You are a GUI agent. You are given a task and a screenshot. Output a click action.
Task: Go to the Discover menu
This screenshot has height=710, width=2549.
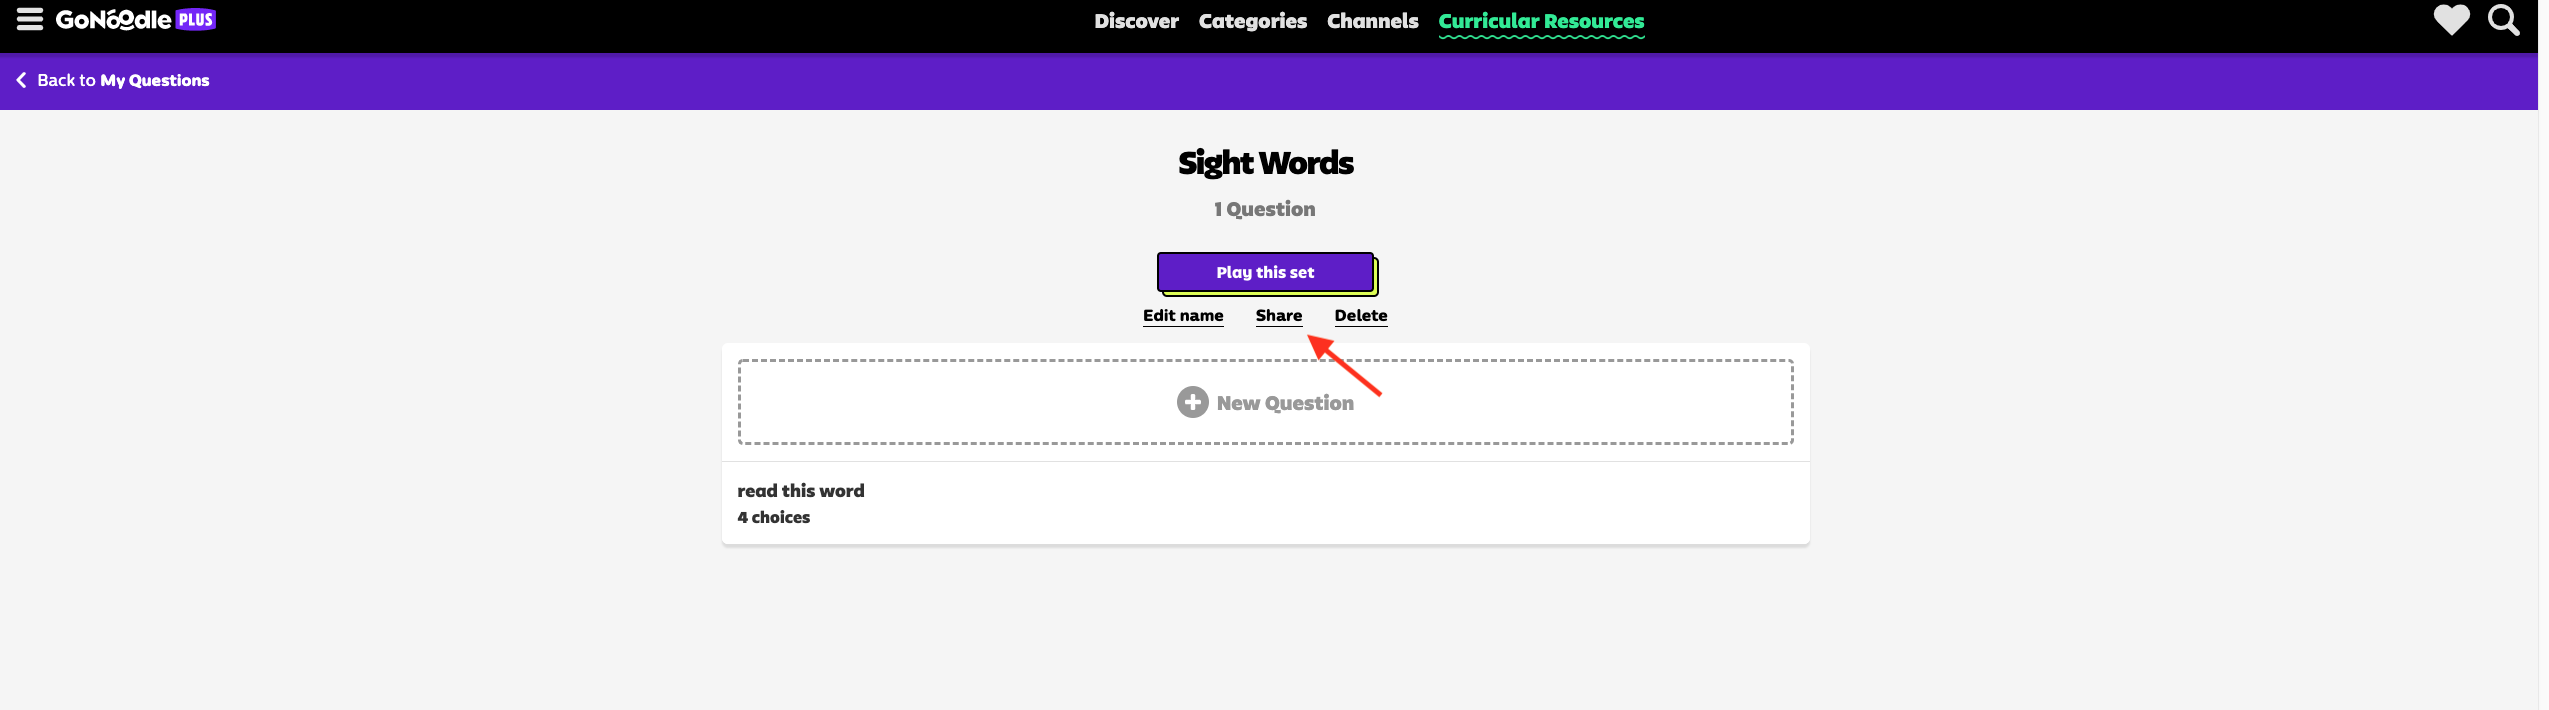click(1136, 21)
